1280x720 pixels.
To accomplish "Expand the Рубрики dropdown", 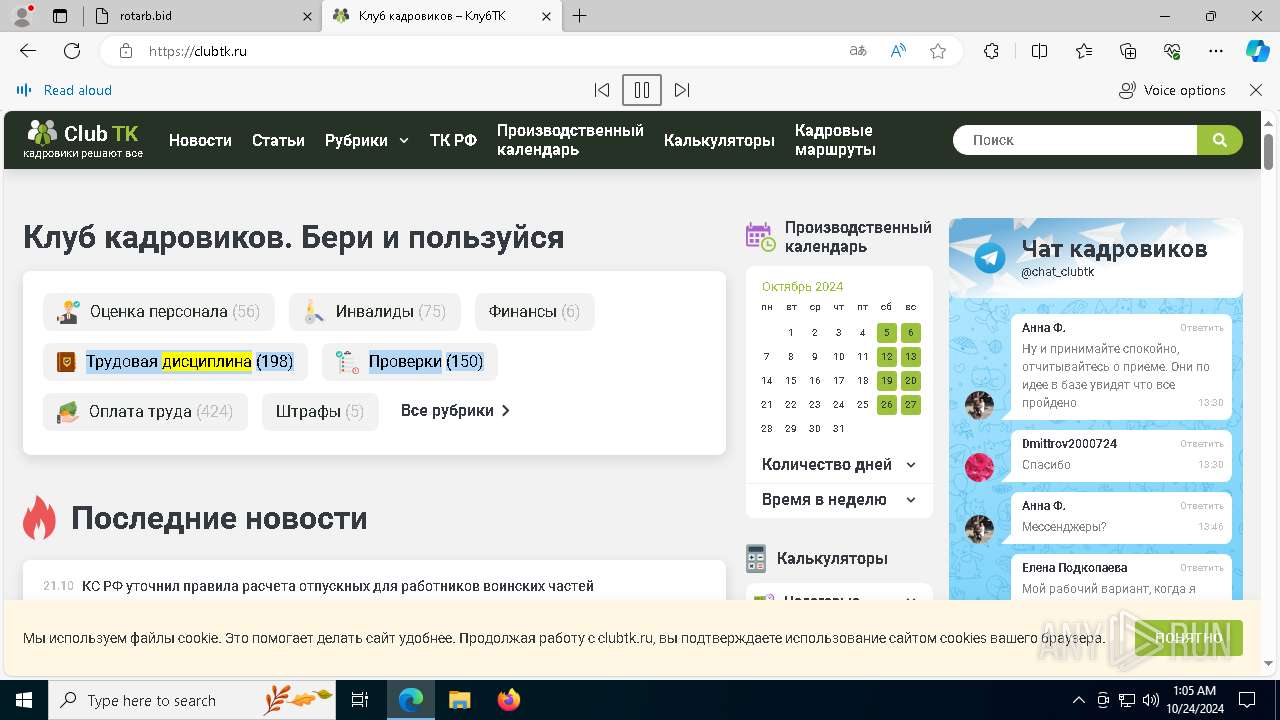I will 367,140.
